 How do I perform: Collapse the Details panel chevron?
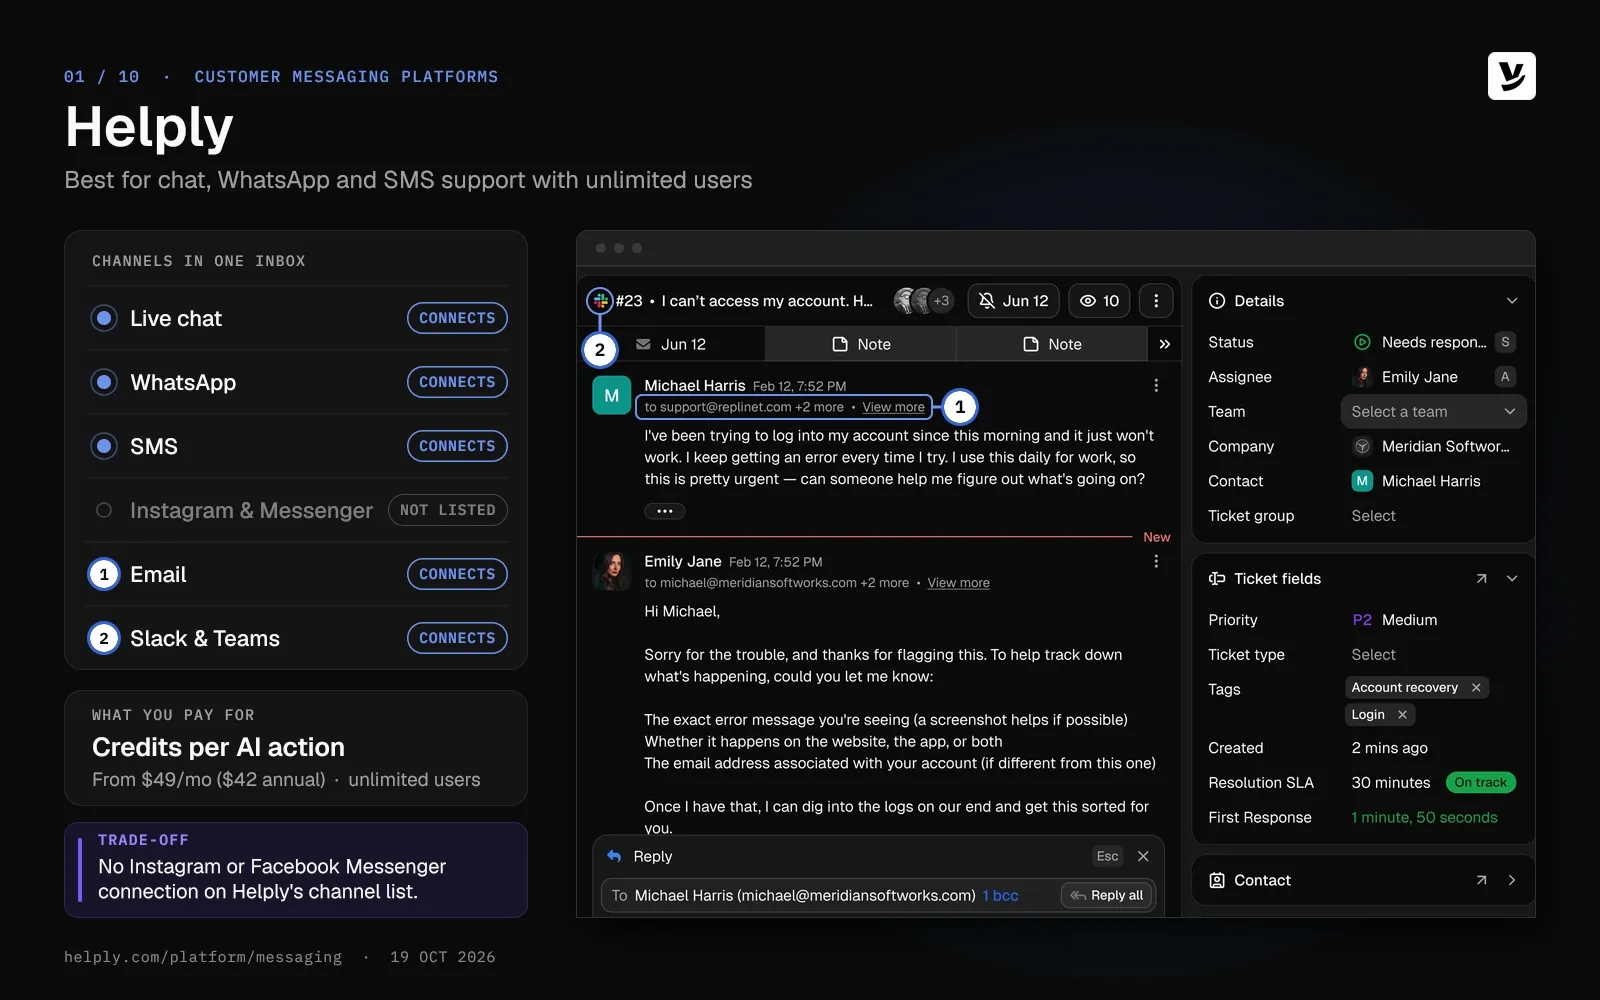(x=1512, y=301)
